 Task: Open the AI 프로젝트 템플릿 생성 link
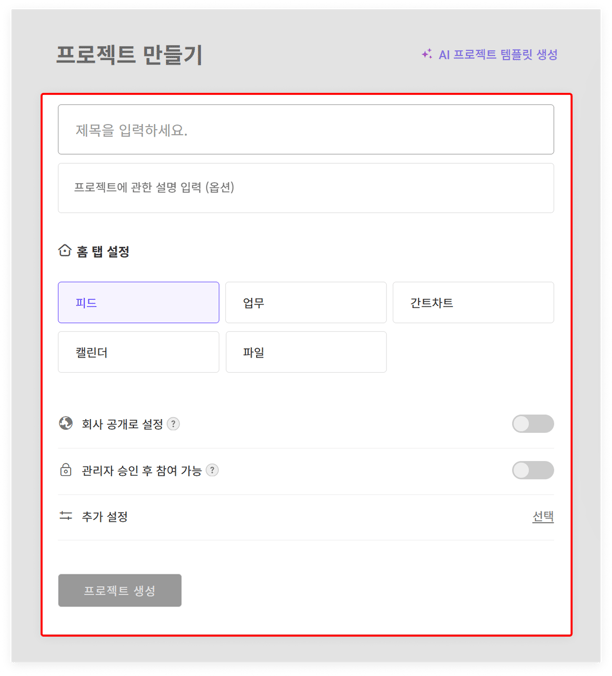click(x=497, y=55)
